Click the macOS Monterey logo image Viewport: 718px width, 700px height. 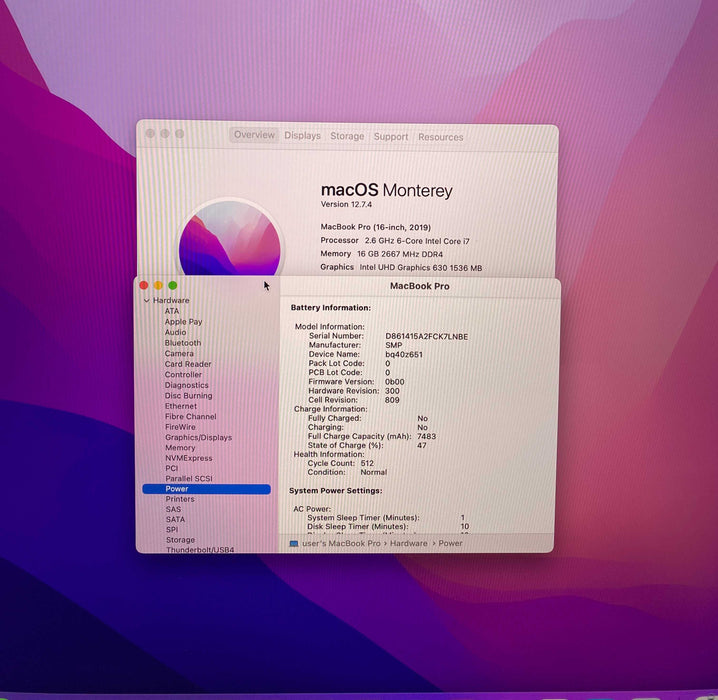click(x=229, y=238)
